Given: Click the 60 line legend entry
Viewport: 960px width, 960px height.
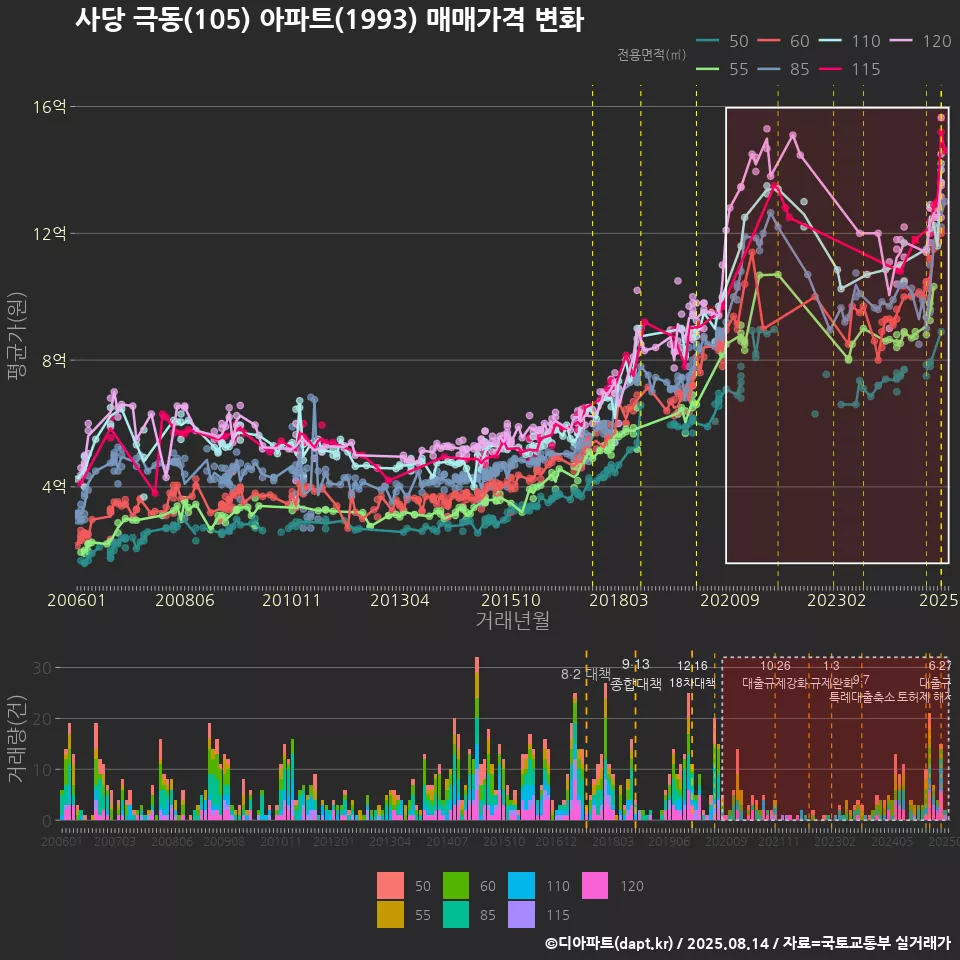Looking at the screenshot, I should pos(783,41).
